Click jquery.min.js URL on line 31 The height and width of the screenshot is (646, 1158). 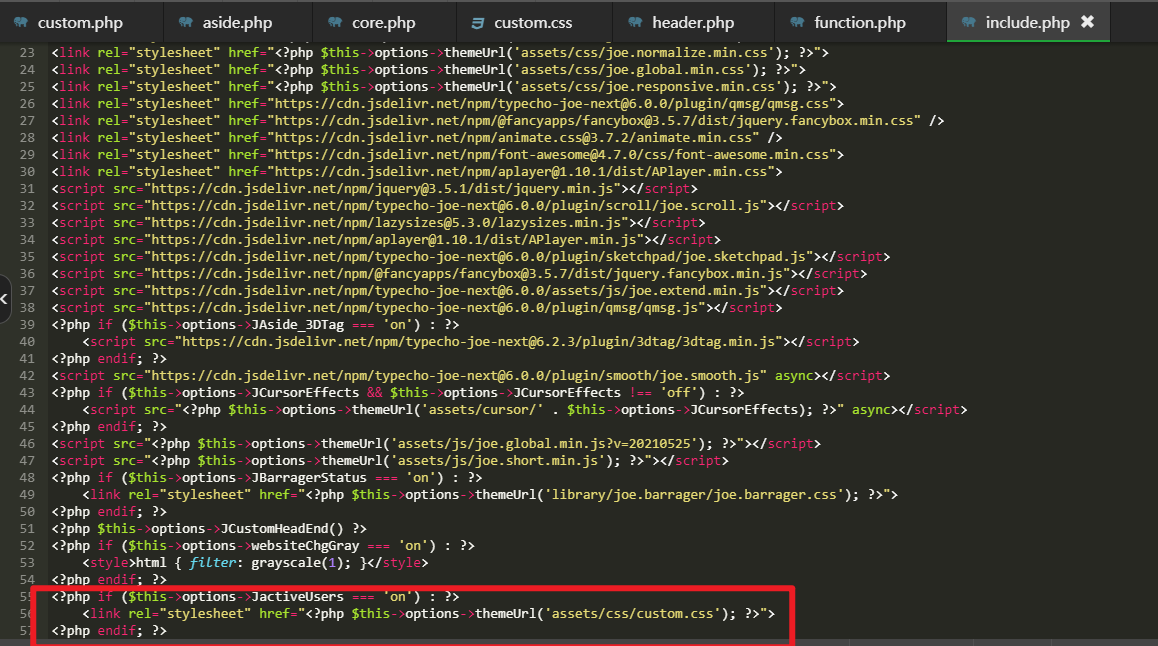382,188
